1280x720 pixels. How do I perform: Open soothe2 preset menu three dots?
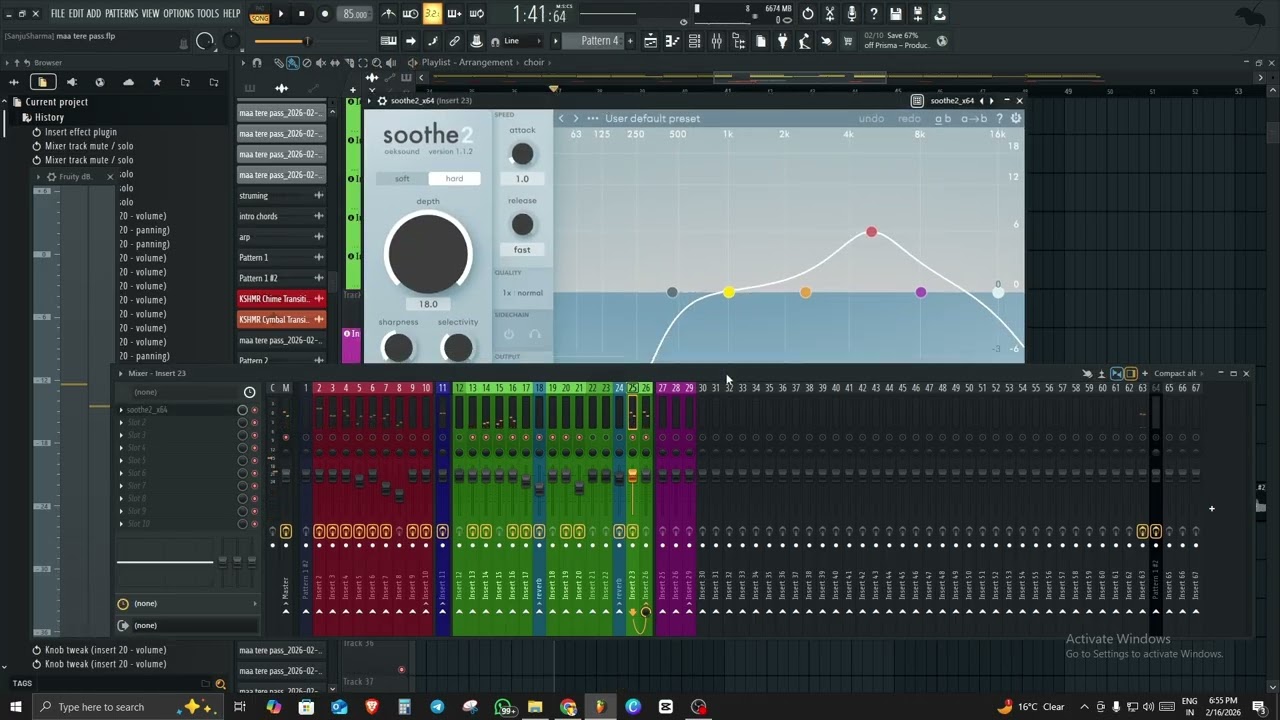pos(593,118)
